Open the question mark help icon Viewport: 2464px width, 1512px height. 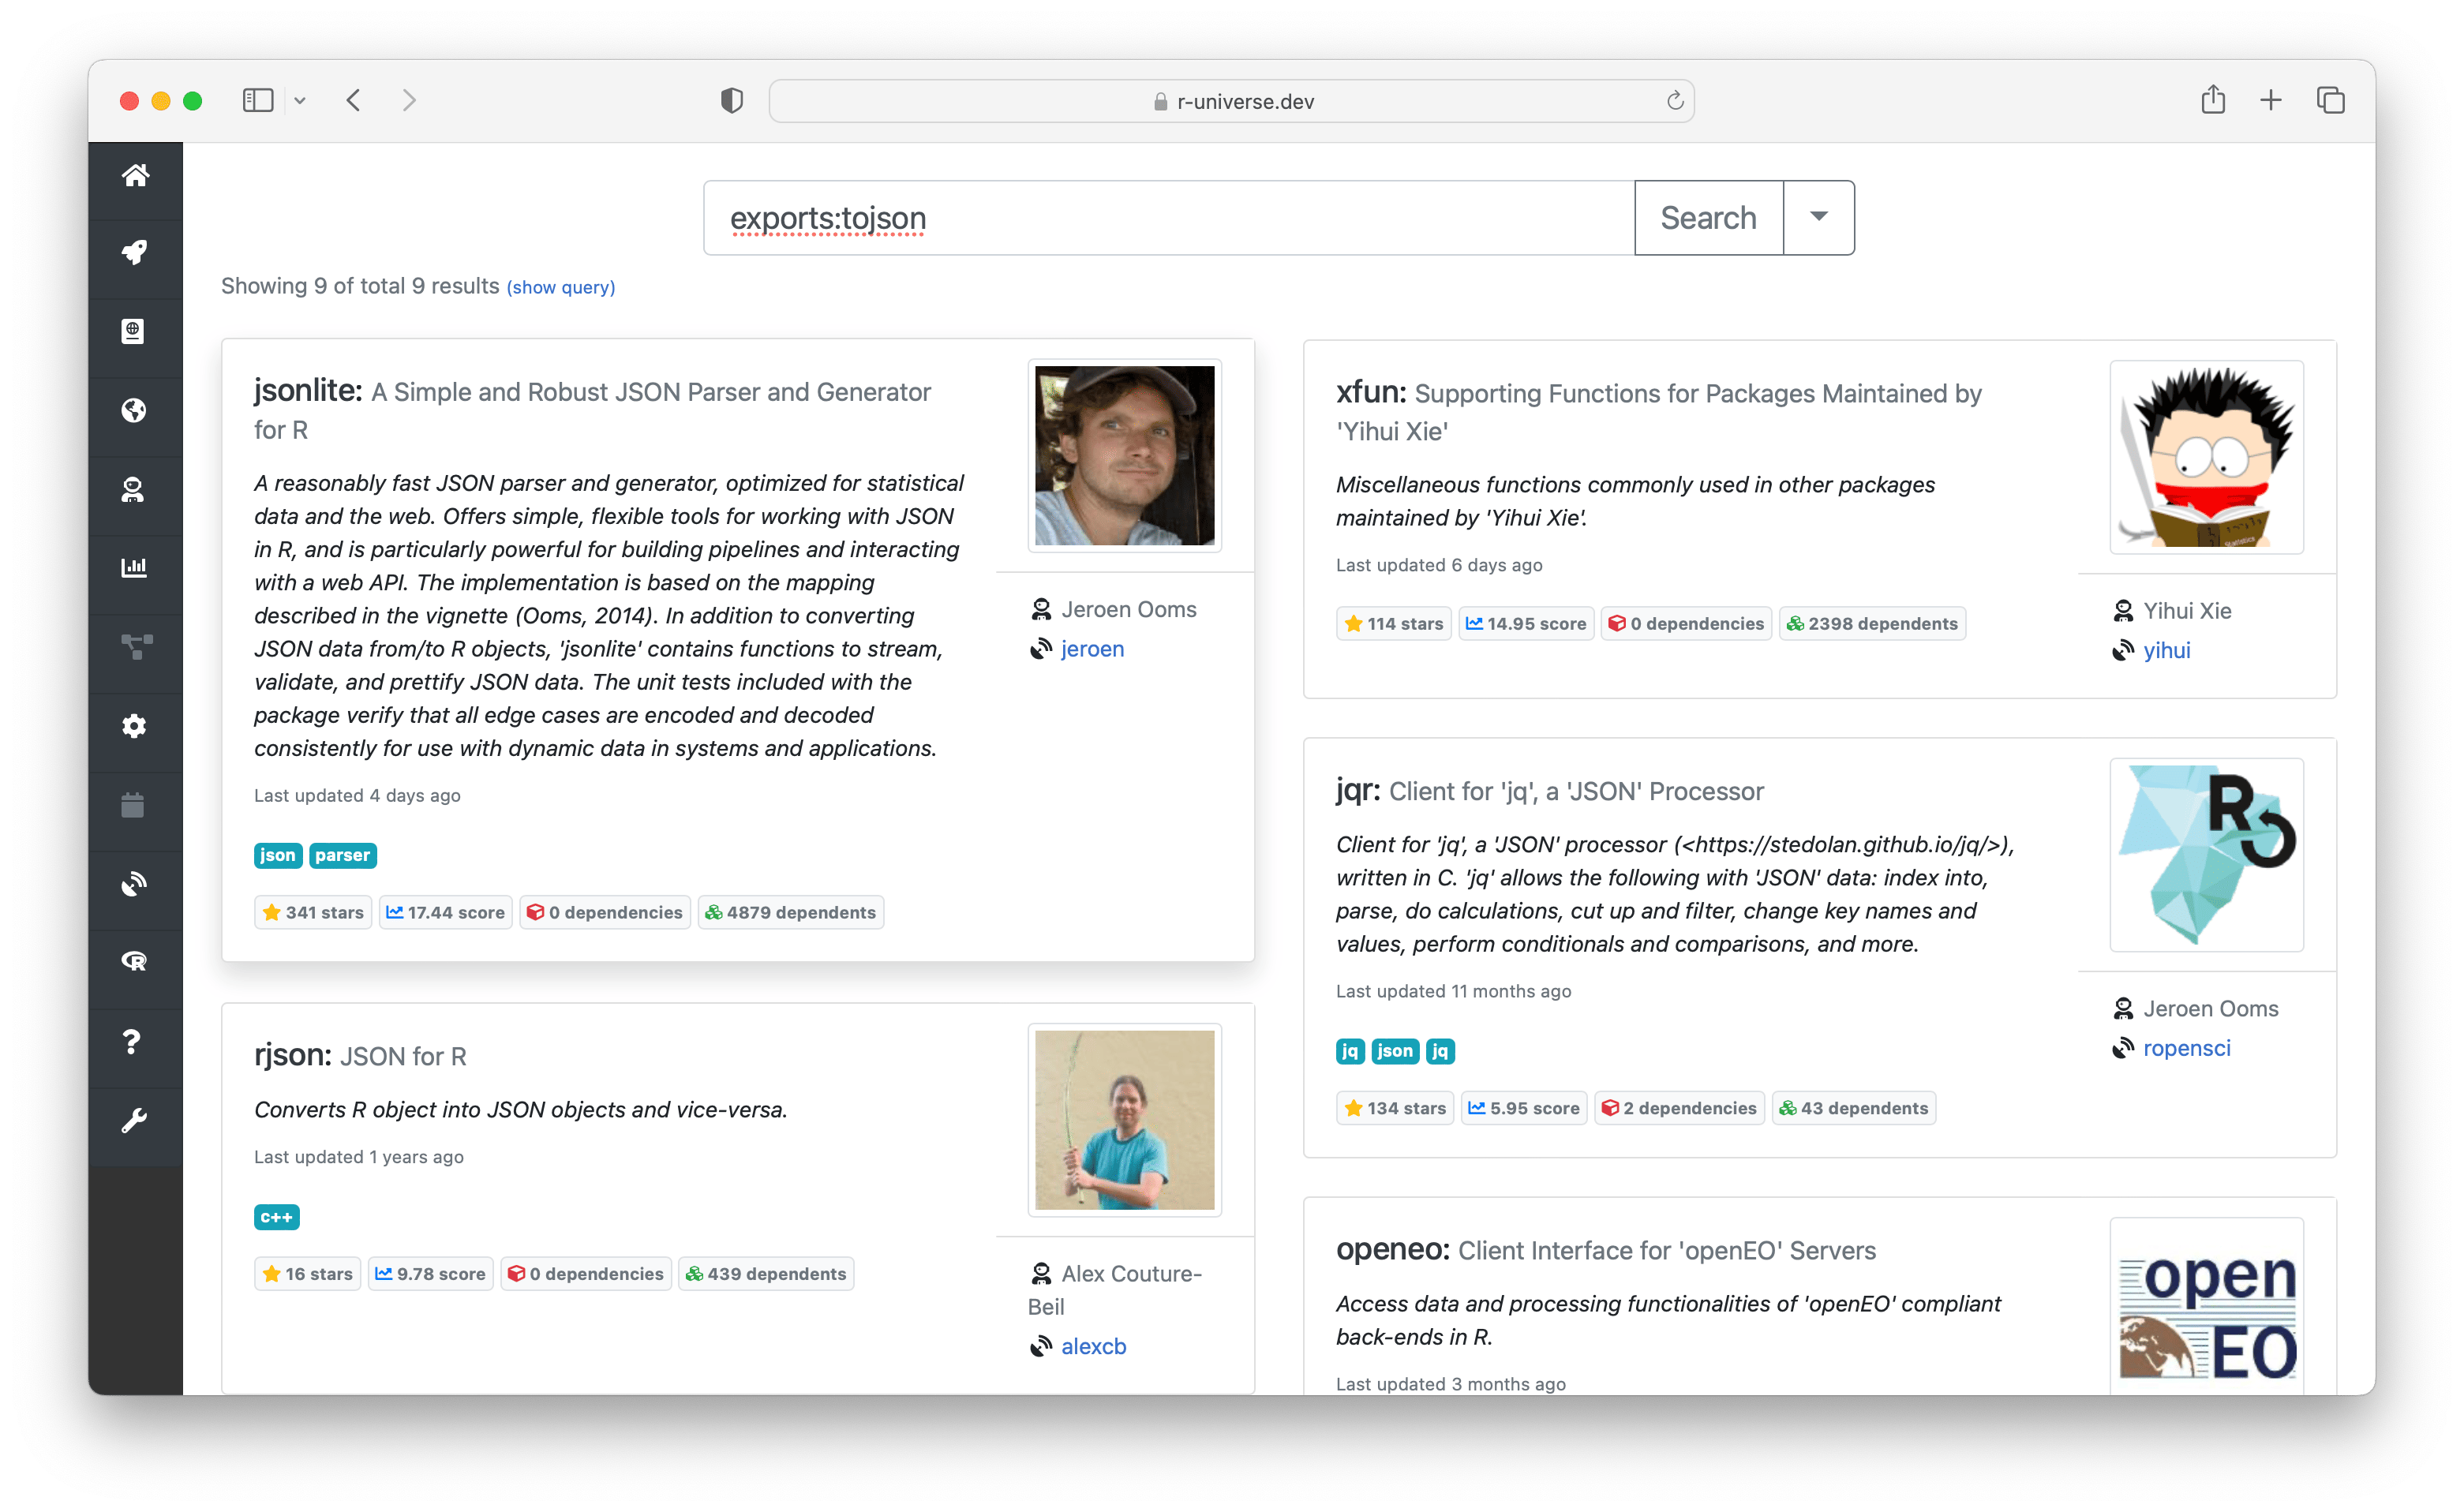tap(132, 1041)
